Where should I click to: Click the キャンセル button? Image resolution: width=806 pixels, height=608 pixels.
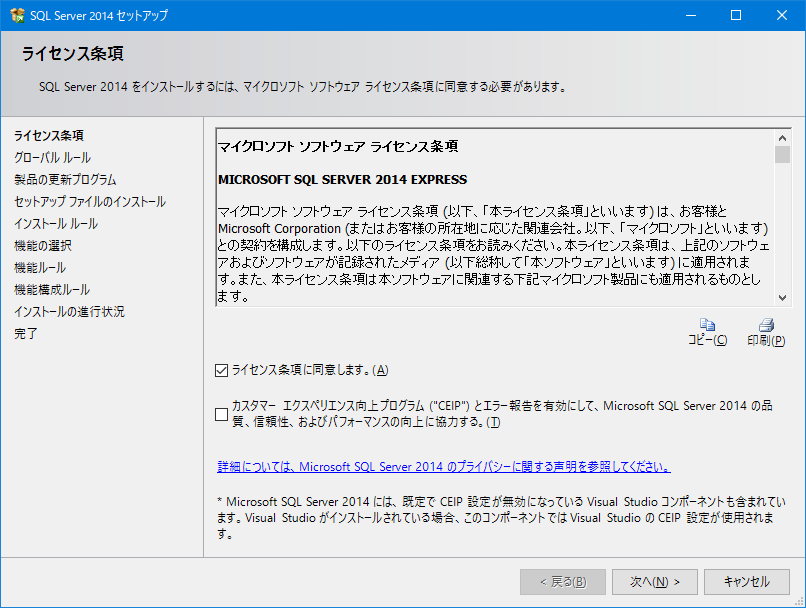click(747, 582)
